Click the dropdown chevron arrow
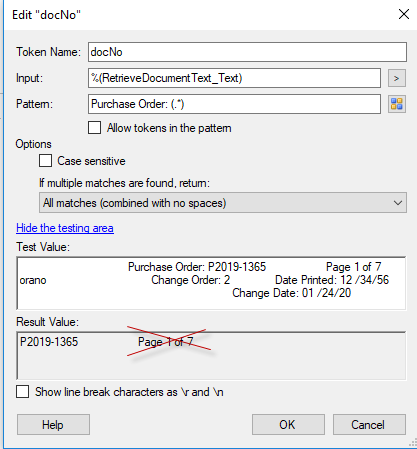Viewport: 417px width, 449px height. [397, 203]
